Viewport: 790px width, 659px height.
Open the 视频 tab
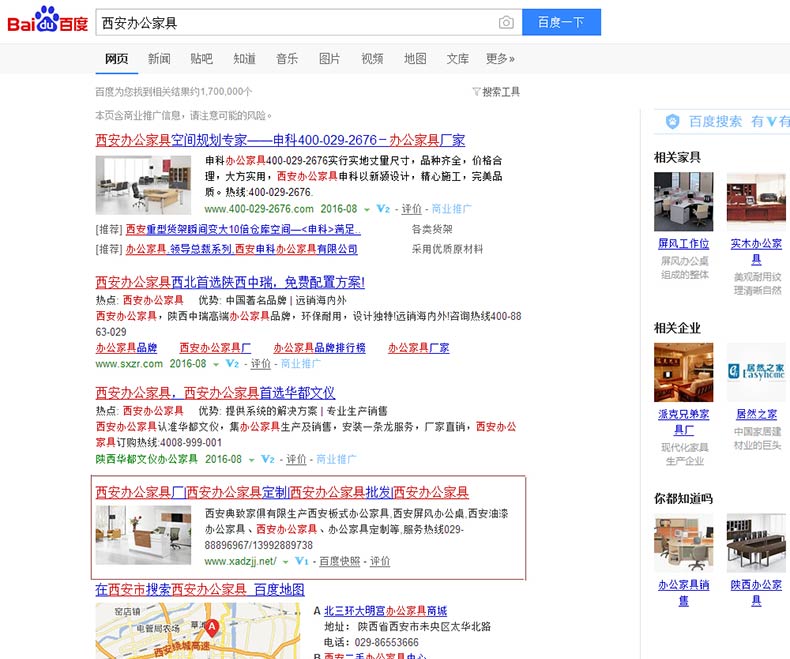[372, 59]
